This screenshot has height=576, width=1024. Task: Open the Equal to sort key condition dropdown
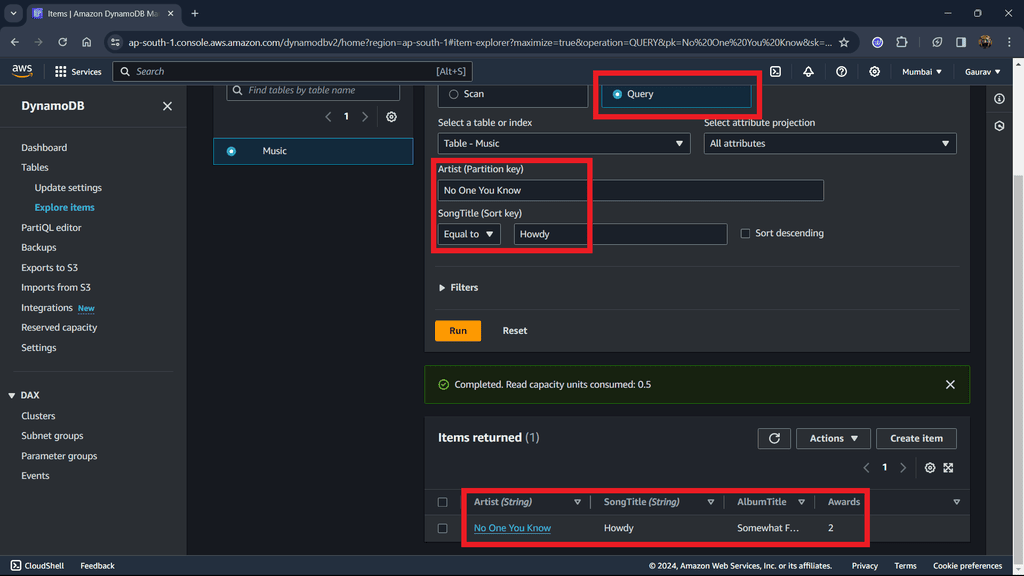[x=469, y=234]
